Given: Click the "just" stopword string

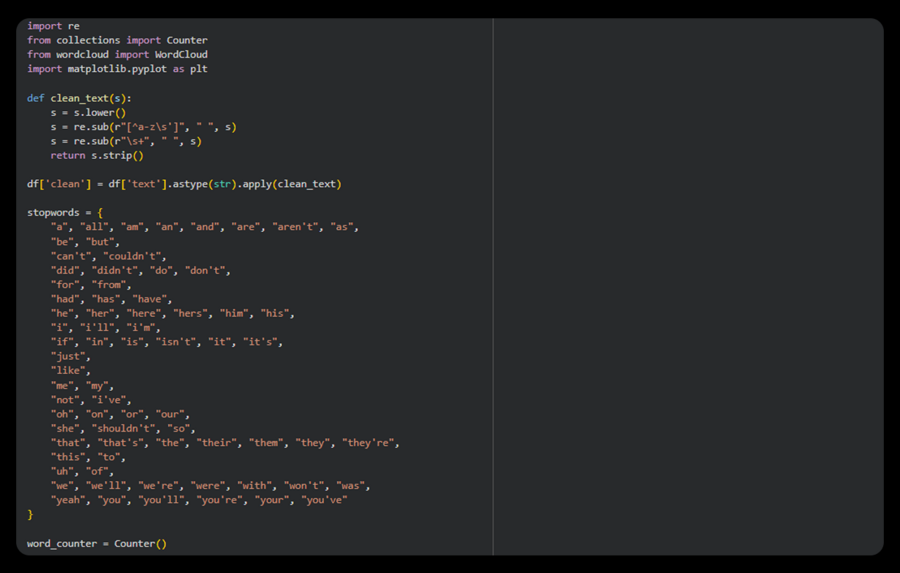Looking at the screenshot, I should click(x=70, y=356).
